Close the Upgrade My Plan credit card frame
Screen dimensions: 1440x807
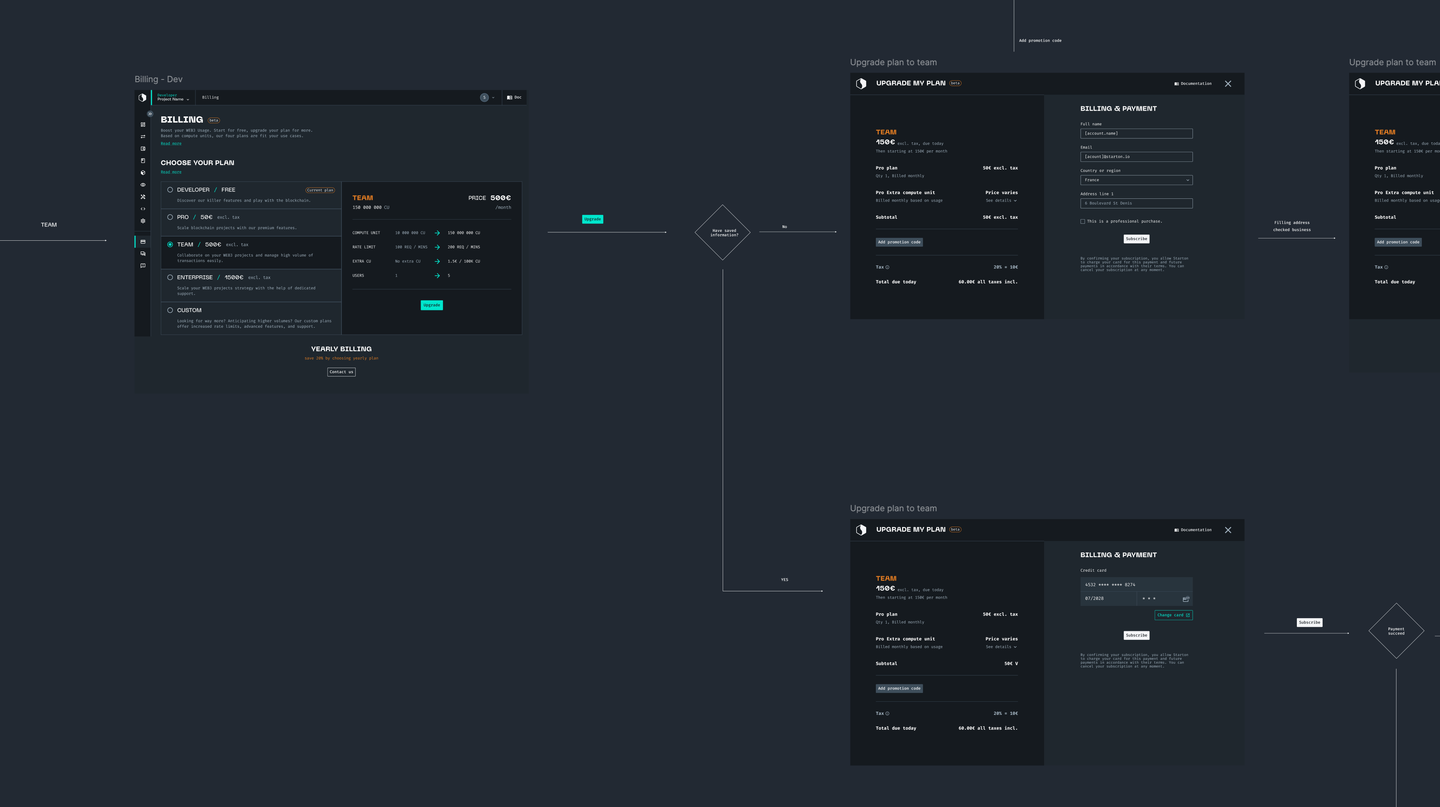point(1228,530)
